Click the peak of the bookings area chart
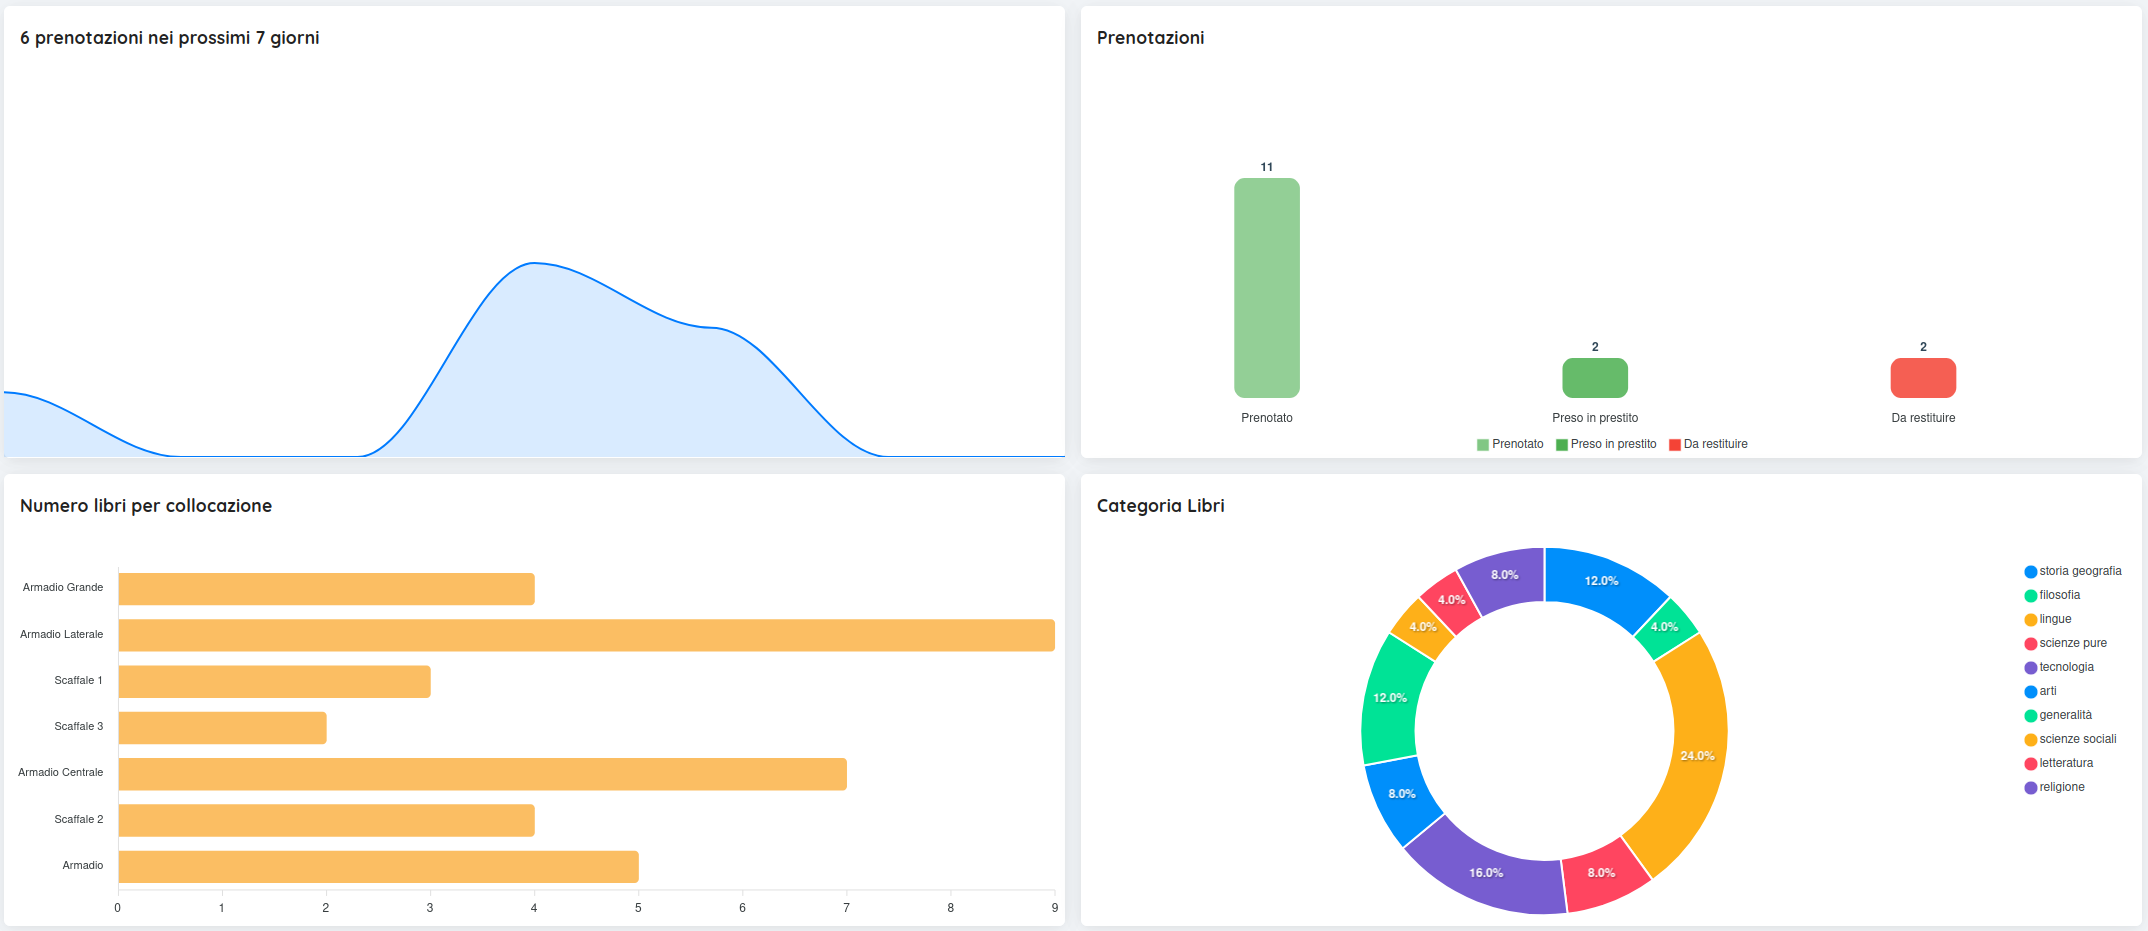The width and height of the screenshot is (2148, 931). click(x=534, y=264)
